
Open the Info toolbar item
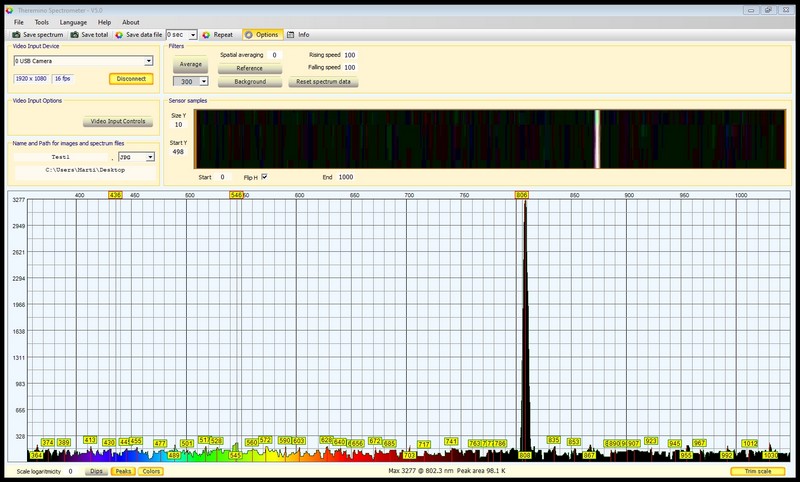(x=297, y=34)
